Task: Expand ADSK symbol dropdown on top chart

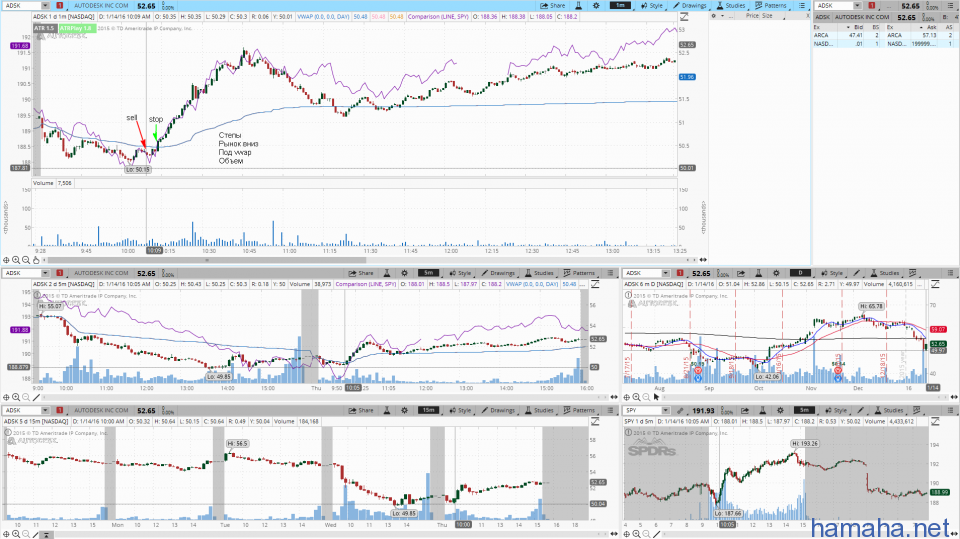Action: tap(45, 6)
